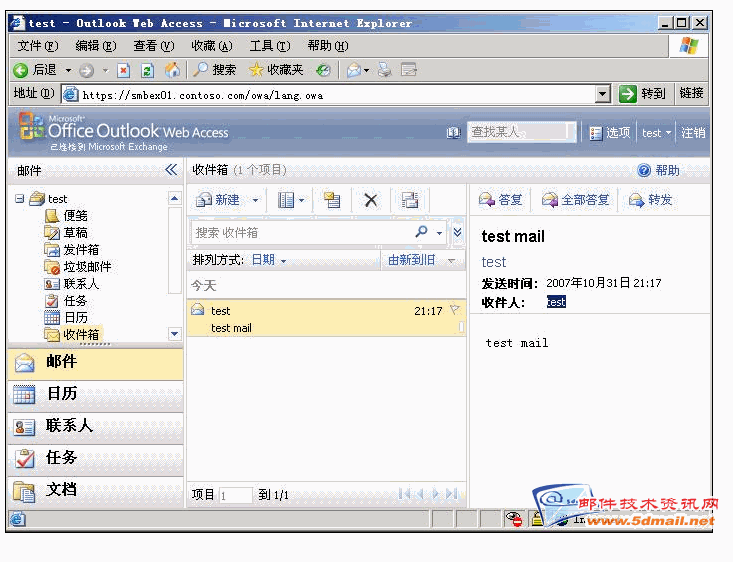
Task: Open the 工具(T) menu
Action: 269,46
